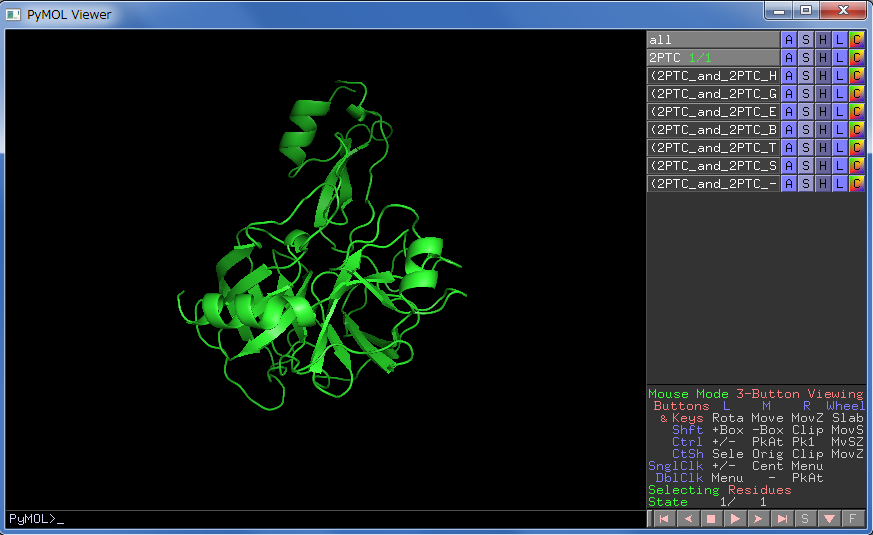Image resolution: width=873 pixels, height=535 pixels.
Task: Open the Hide menu for 2PTC_and_2PTC_G
Action: point(823,94)
